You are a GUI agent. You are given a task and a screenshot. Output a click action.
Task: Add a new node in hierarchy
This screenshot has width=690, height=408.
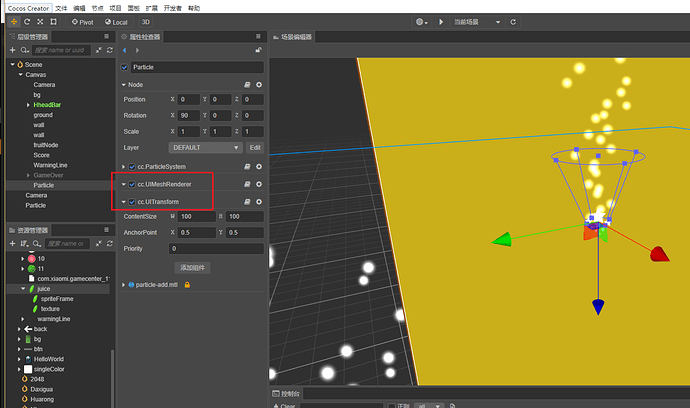12,50
